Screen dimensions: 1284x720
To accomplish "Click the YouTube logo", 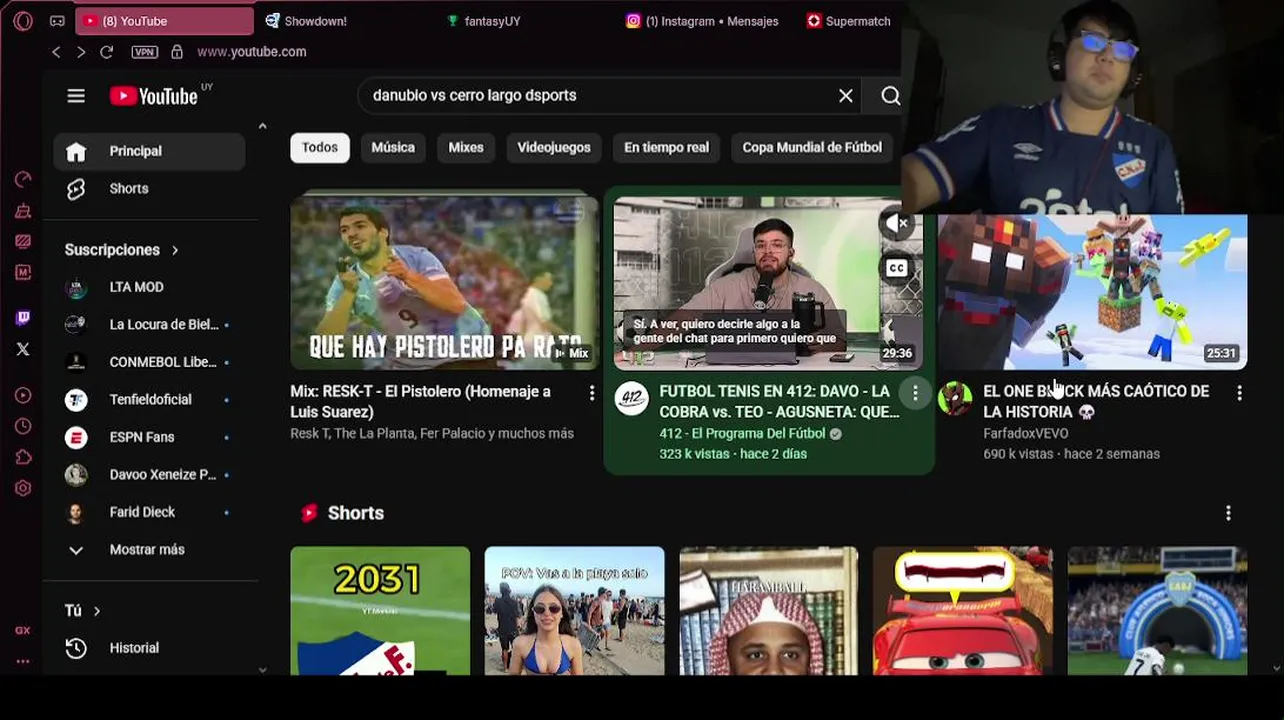I will 154,96.
